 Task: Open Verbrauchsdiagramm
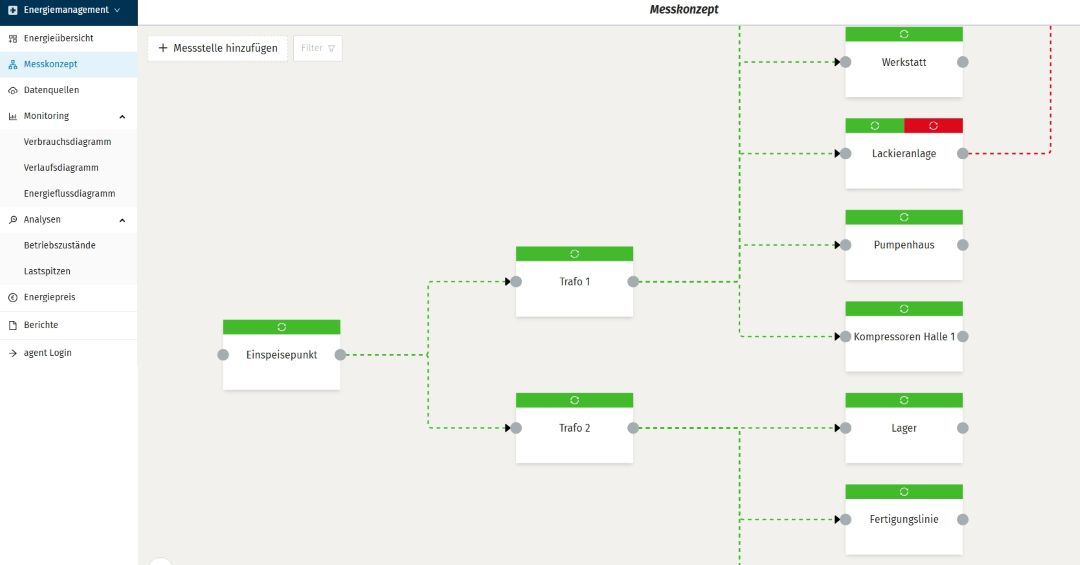[68, 142]
